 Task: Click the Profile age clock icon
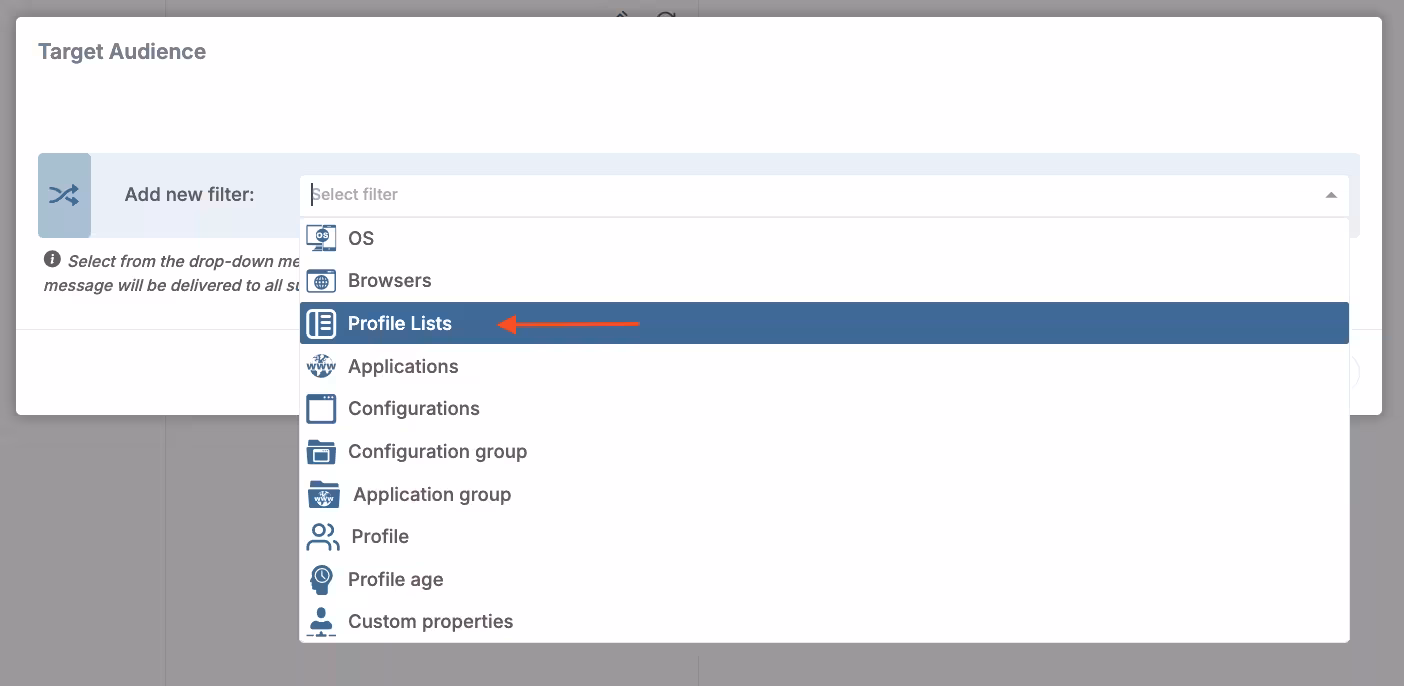pyautogui.click(x=321, y=579)
